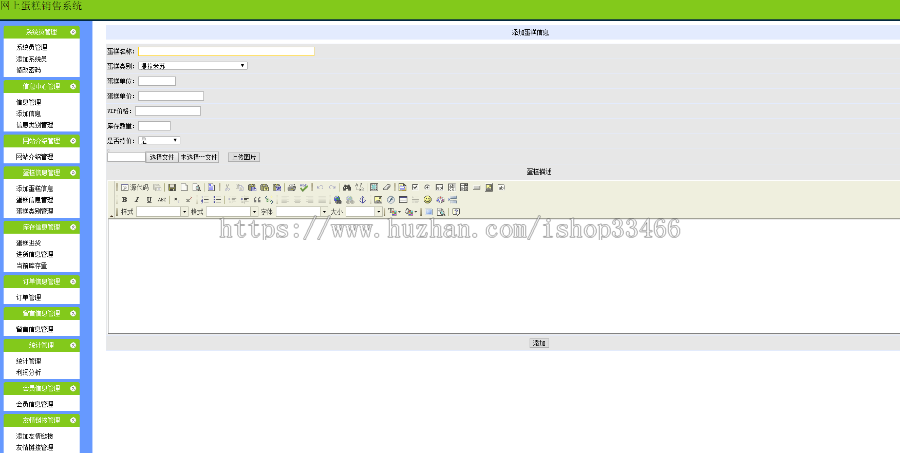Click the editor Preview icon

(x=196, y=187)
